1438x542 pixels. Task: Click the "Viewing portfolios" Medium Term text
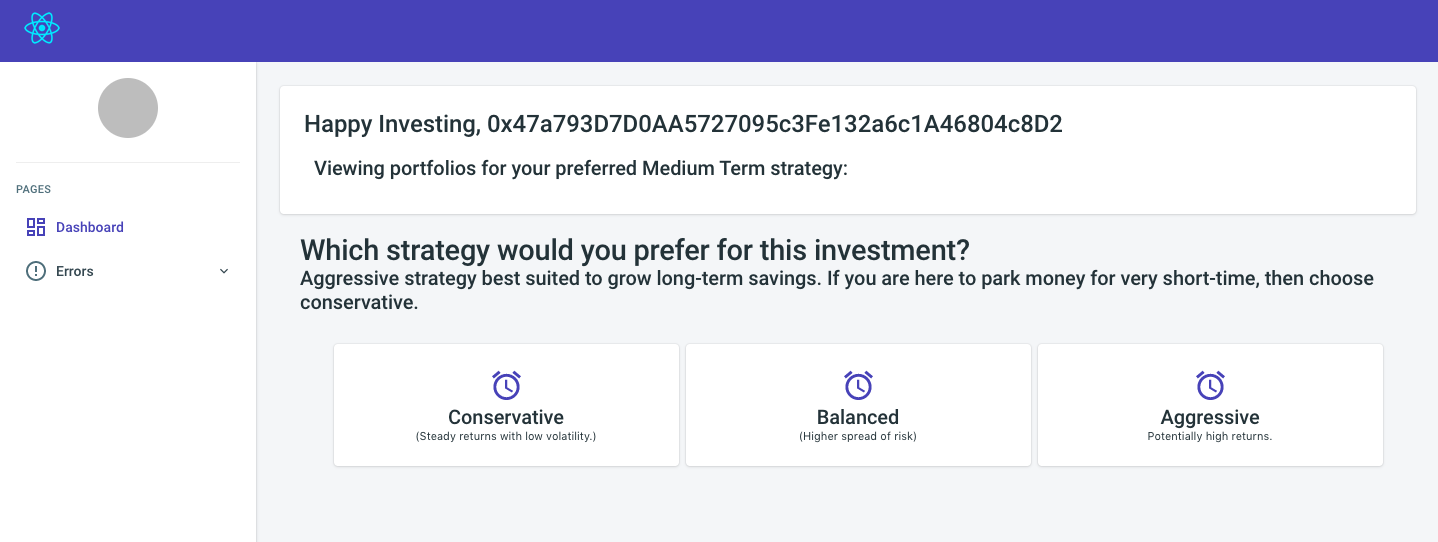(x=581, y=168)
